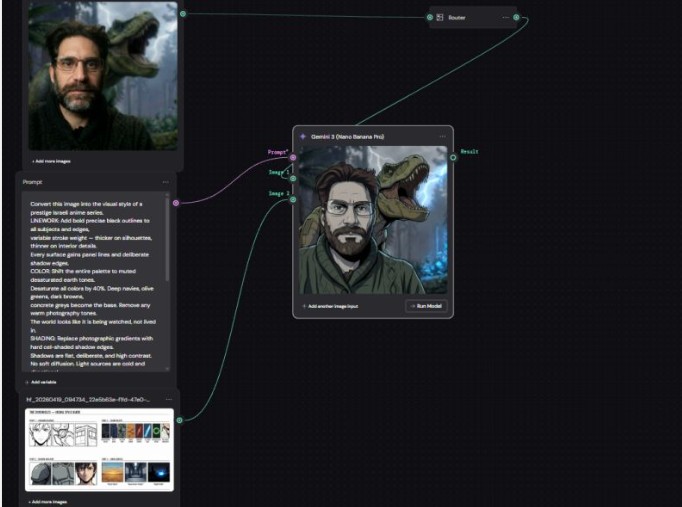Select the Prompt input port on Gemini node
Image resolution: width=682 pixels, height=507 pixels.
pyautogui.click(x=293, y=157)
